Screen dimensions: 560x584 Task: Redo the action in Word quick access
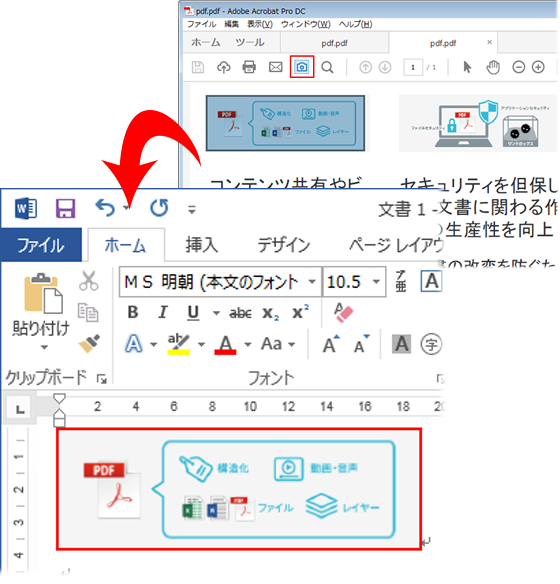click(159, 208)
